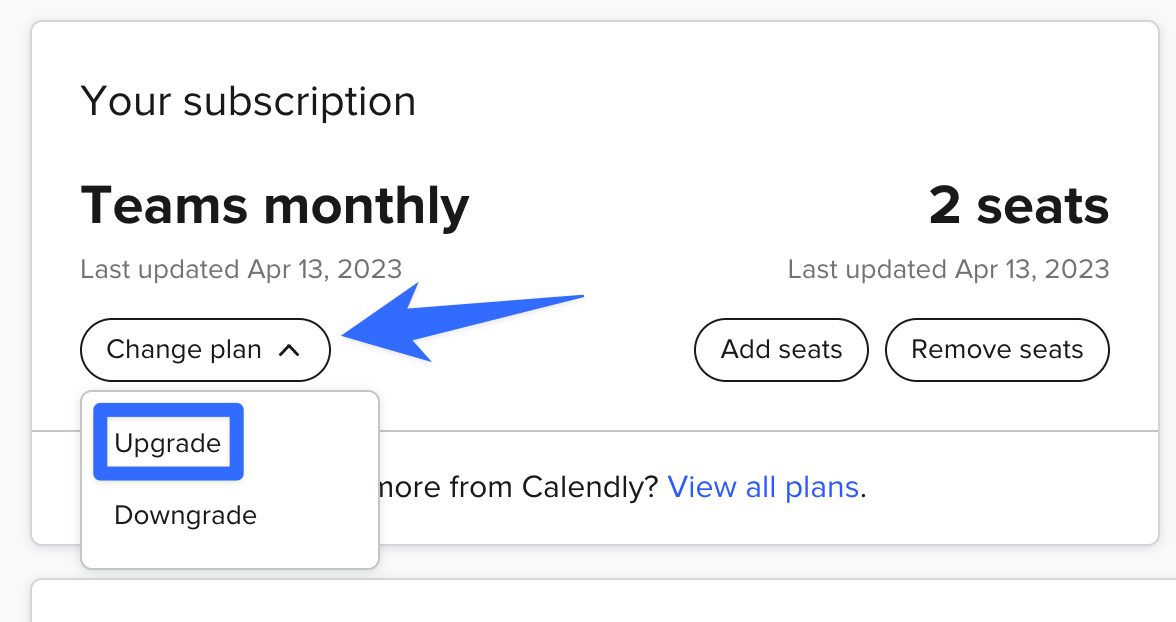Click the blank space between plan name and seats
The width and height of the screenshot is (1176, 622).
[x=690, y=206]
